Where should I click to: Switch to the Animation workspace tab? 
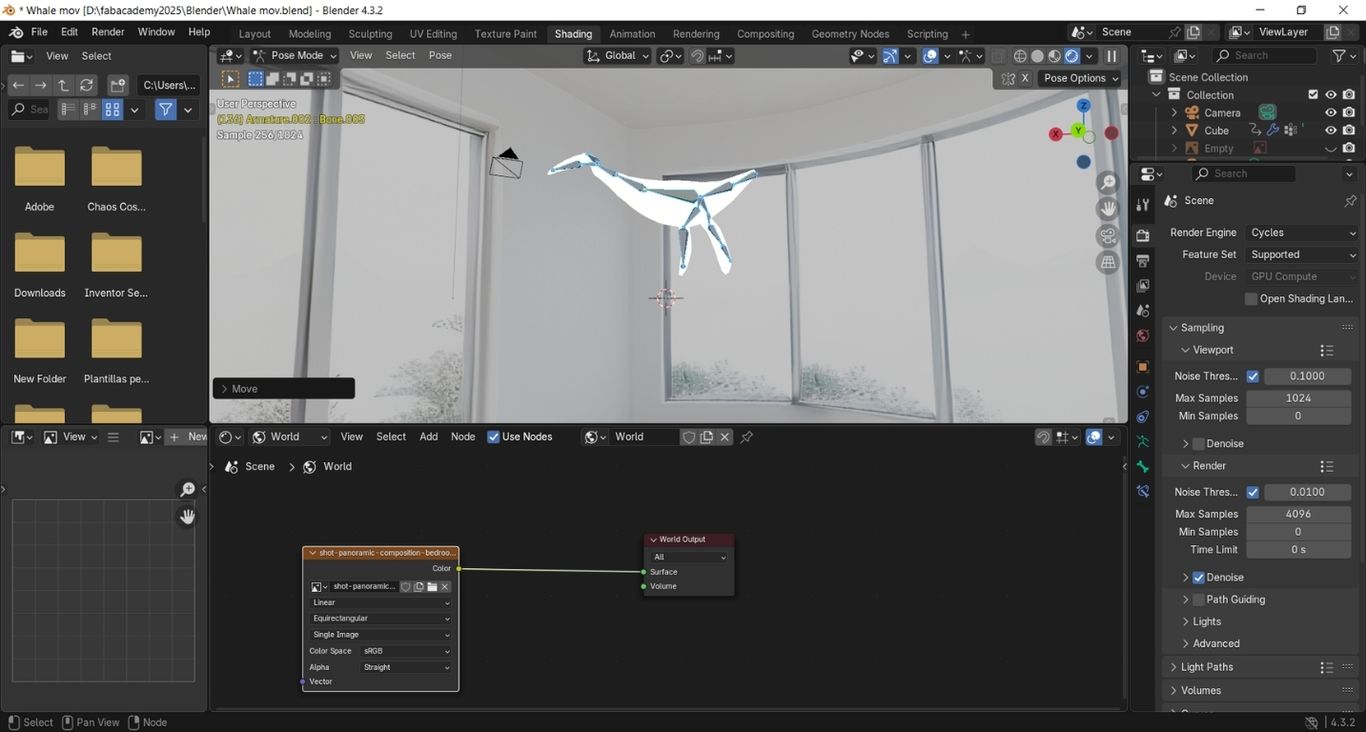(632, 34)
